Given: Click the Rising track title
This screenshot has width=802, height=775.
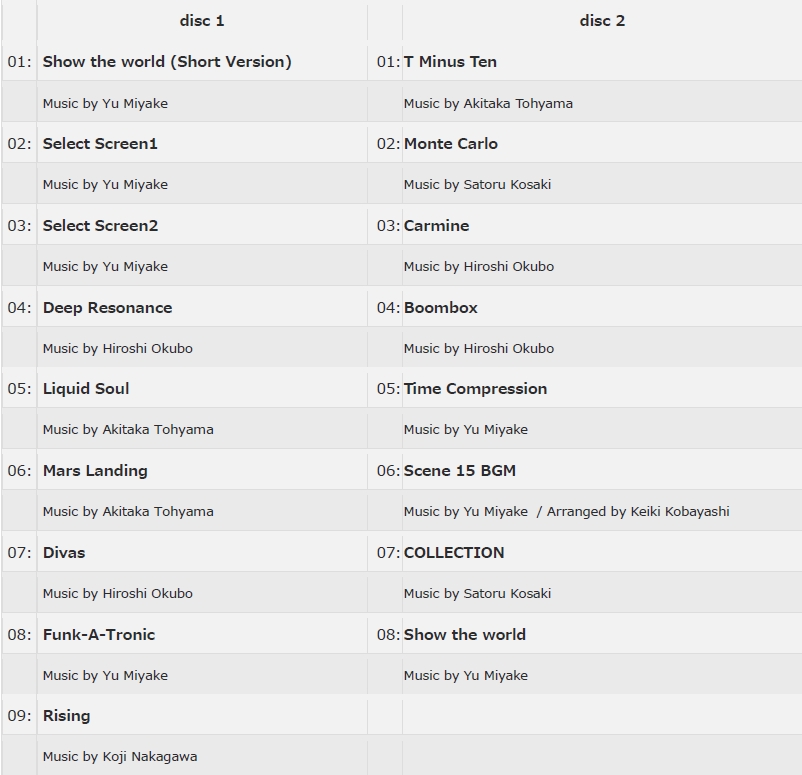Looking at the screenshot, I should click(x=66, y=716).
